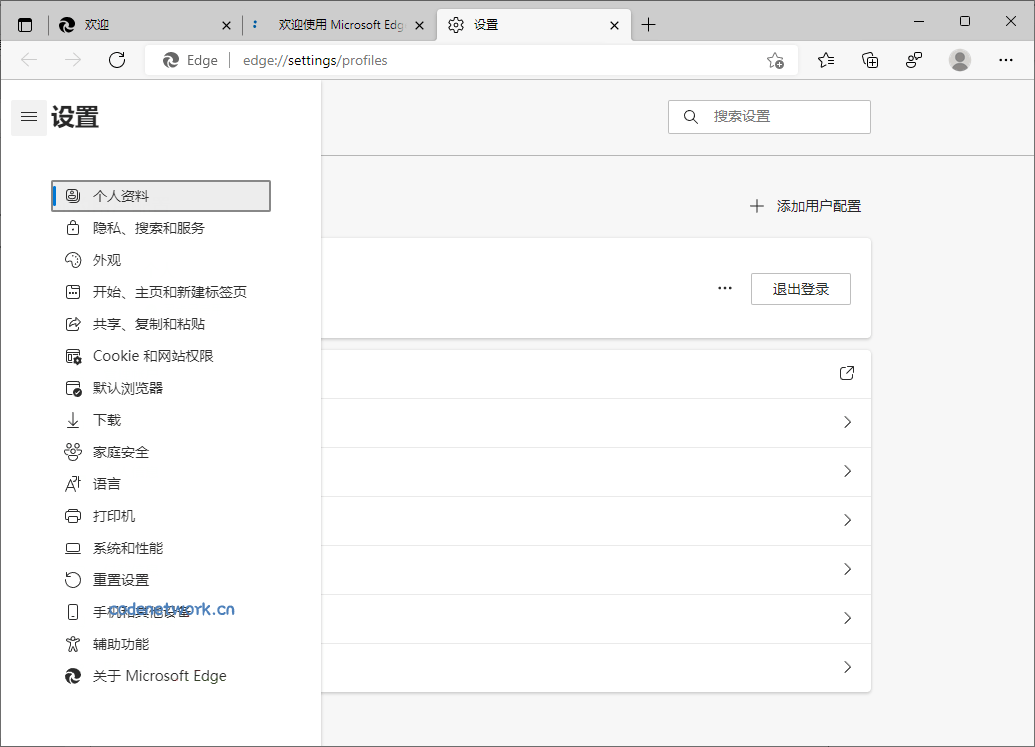Refresh the current page
Image resolution: width=1035 pixels, height=747 pixels.
tap(117, 60)
